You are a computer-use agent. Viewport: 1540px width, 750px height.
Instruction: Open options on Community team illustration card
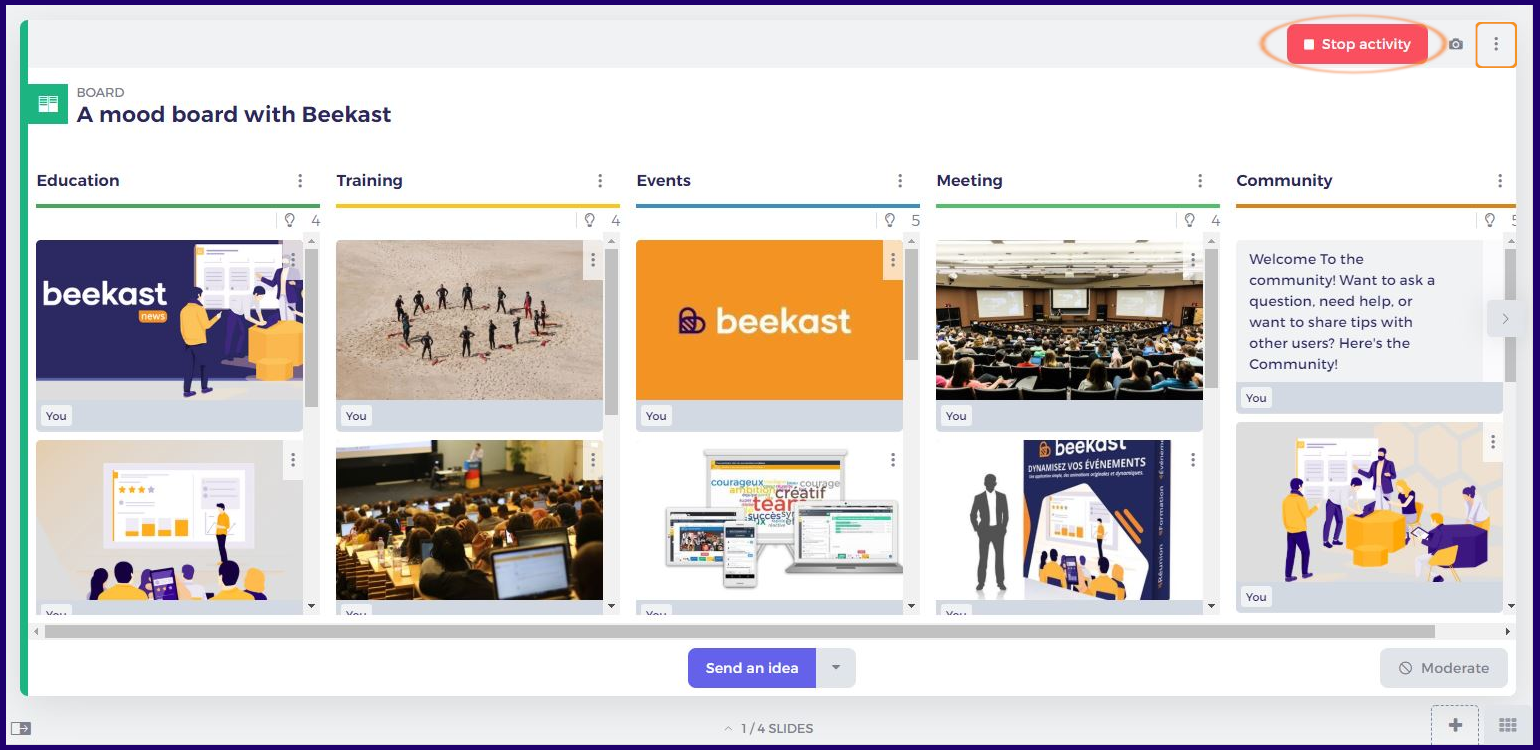point(1493,442)
